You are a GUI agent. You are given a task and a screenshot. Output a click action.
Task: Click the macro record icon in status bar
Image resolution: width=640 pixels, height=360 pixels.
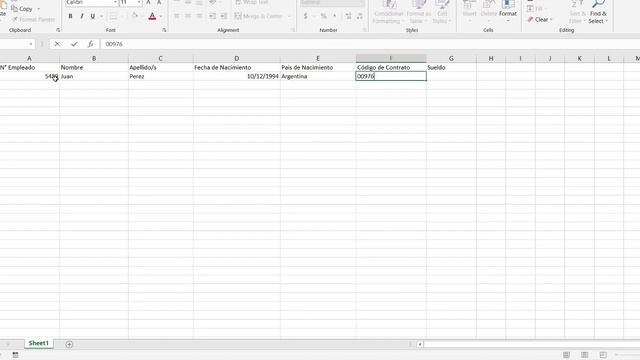tap(16, 355)
